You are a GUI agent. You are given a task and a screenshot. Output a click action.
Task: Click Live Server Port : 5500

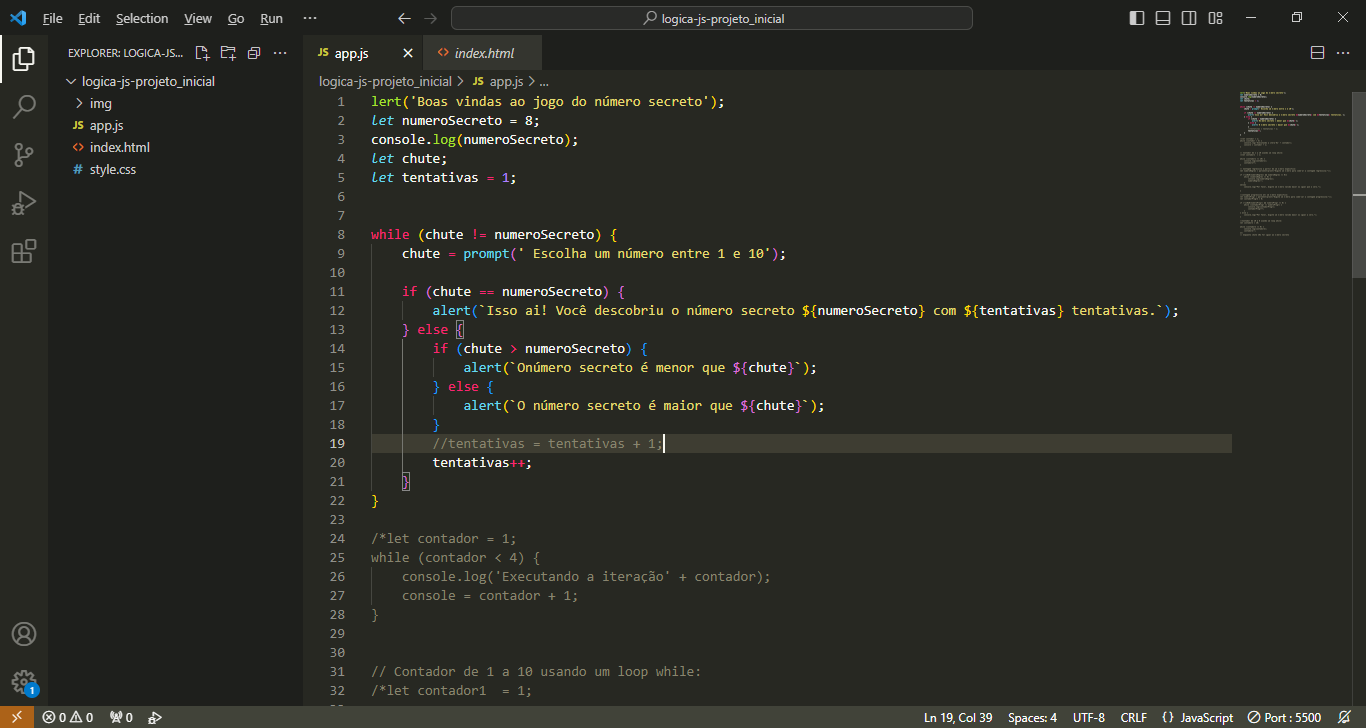[1285, 717]
